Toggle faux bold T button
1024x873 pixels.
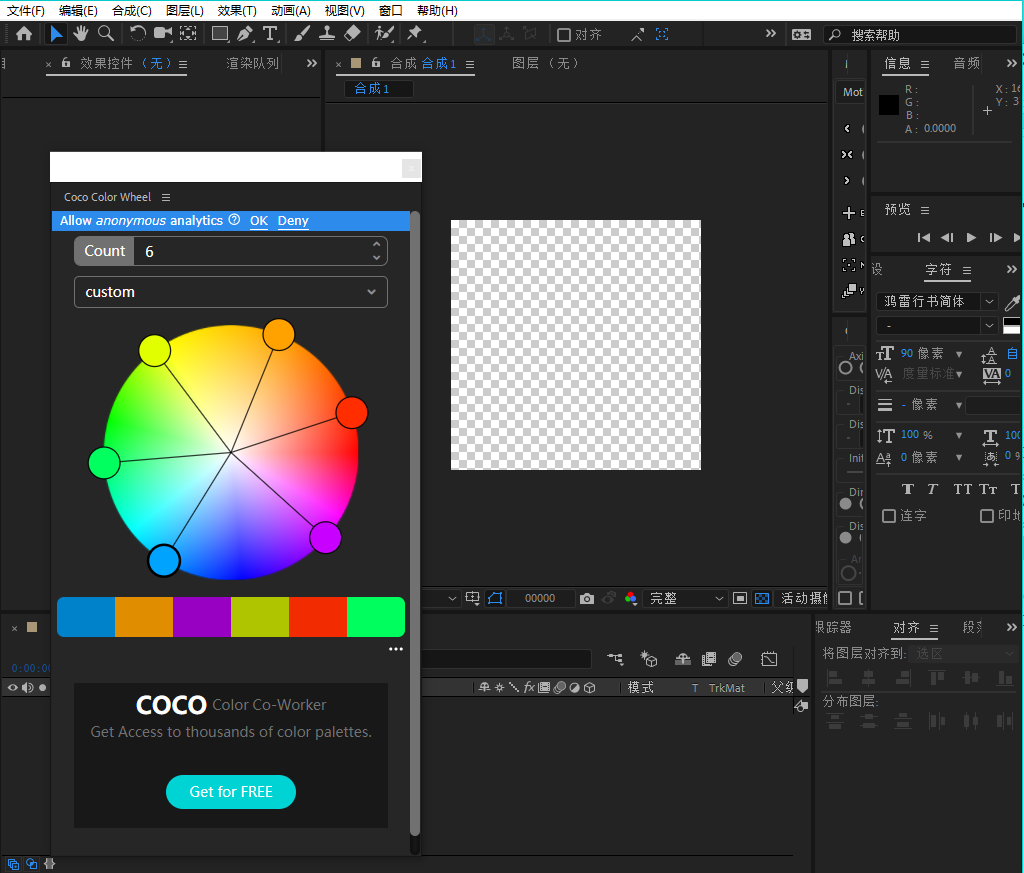908,489
